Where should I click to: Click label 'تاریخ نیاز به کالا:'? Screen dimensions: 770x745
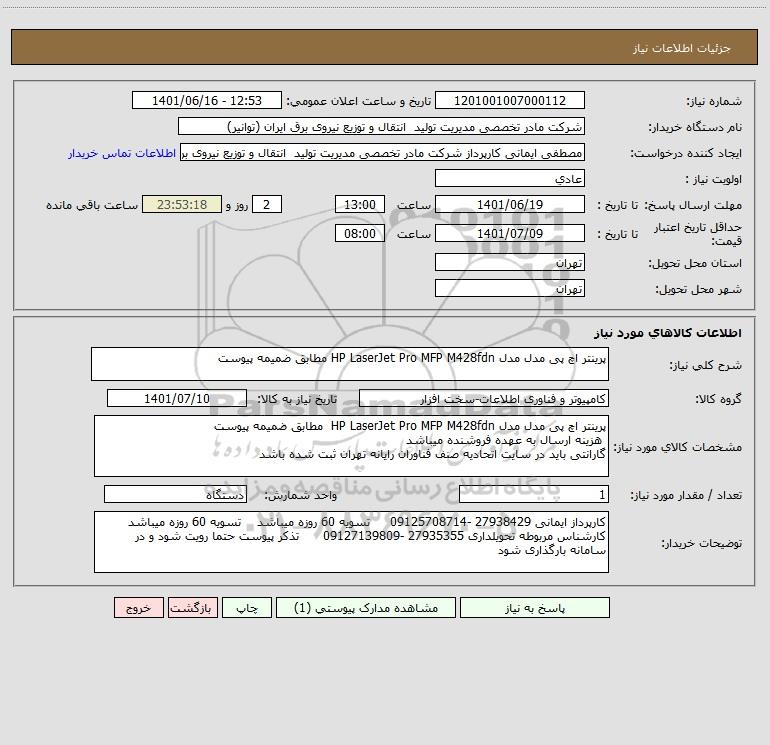click(x=298, y=399)
